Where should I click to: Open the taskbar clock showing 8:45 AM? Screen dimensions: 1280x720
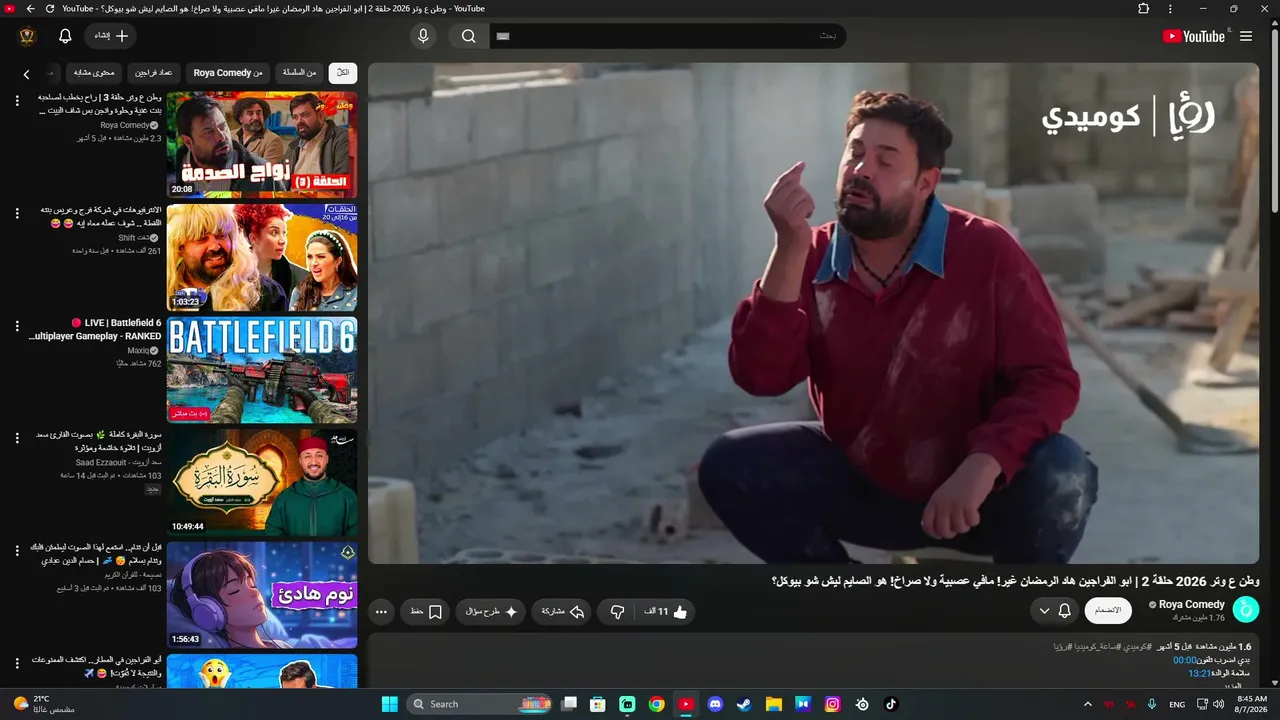click(x=1252, y=704)
